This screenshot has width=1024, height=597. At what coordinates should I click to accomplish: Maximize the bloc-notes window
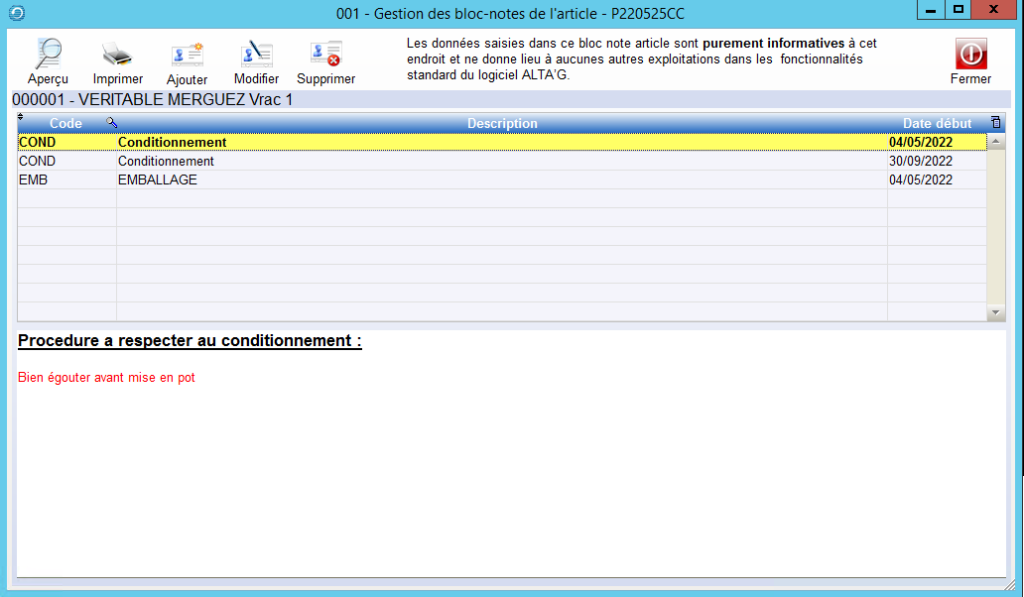point(958,9)
